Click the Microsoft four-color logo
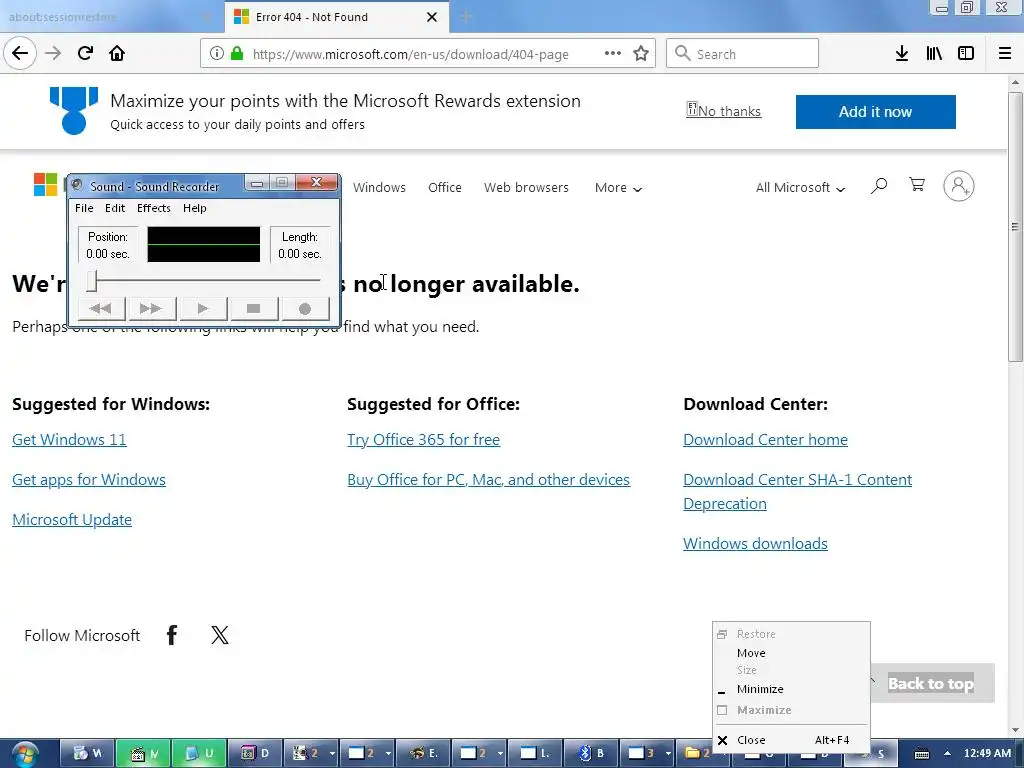The width and height of the screenshot is (1024, 768). (45, 184)
